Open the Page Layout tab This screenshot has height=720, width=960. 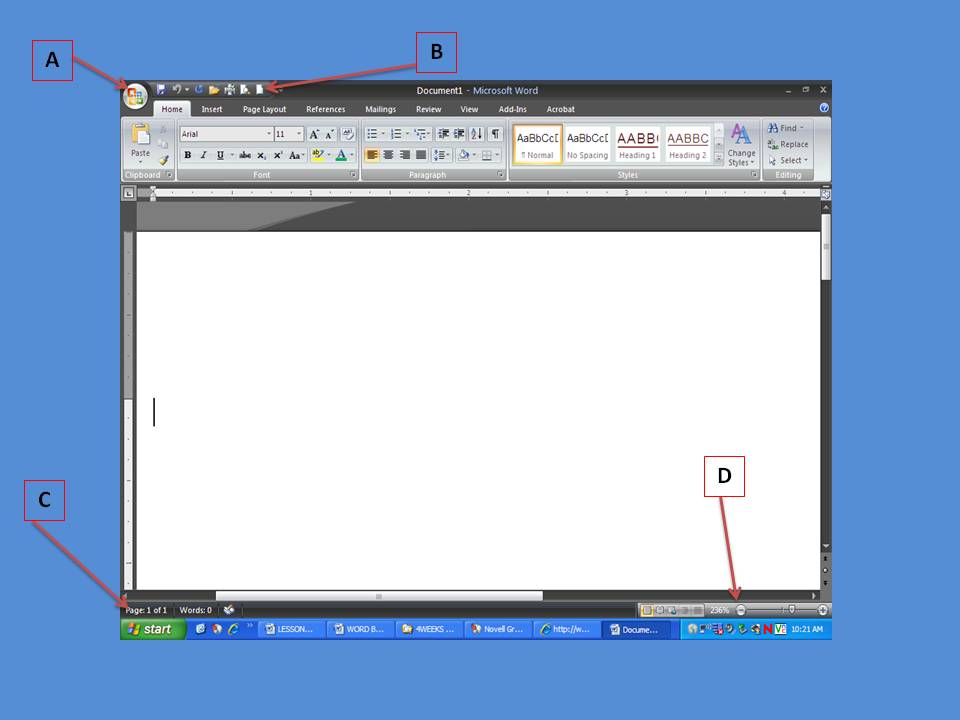point(264,109)
